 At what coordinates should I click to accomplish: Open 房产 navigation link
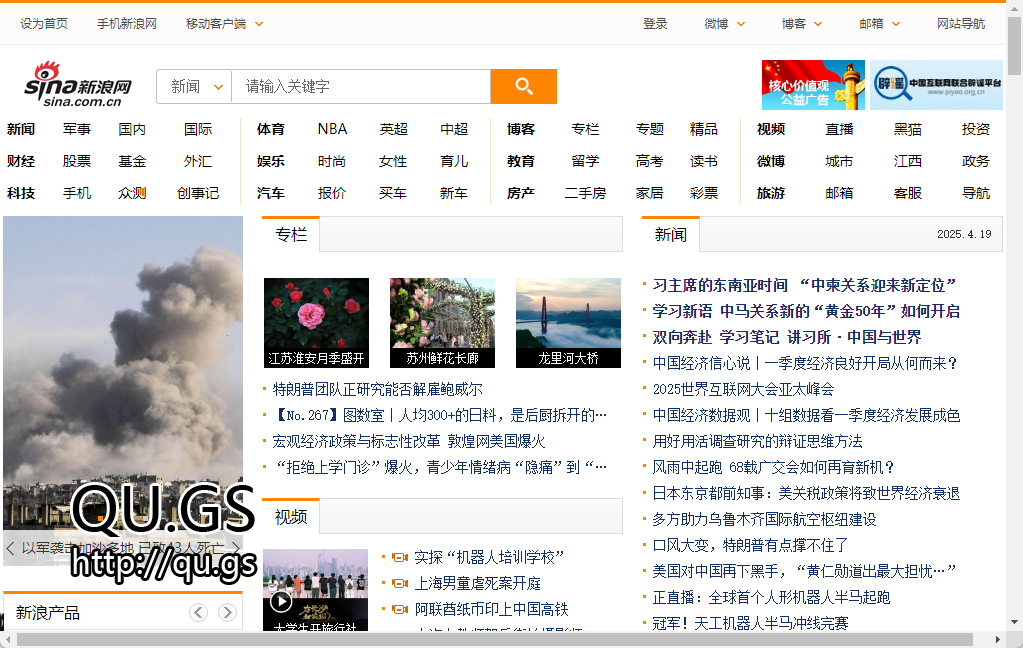(x=521, y=193)
